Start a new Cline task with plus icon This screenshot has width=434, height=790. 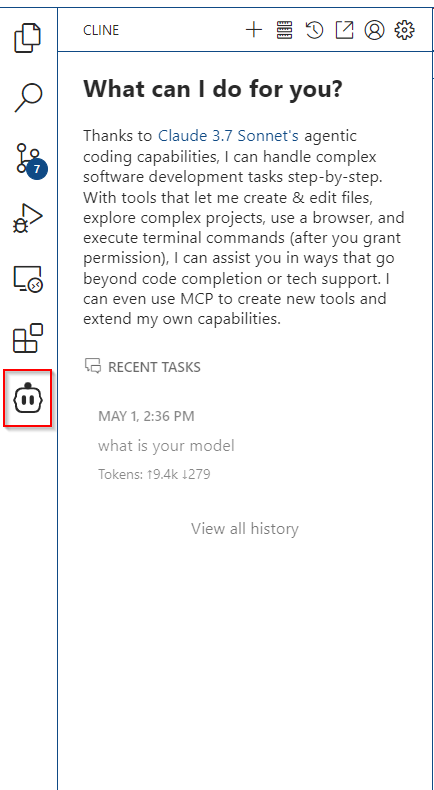254,30
